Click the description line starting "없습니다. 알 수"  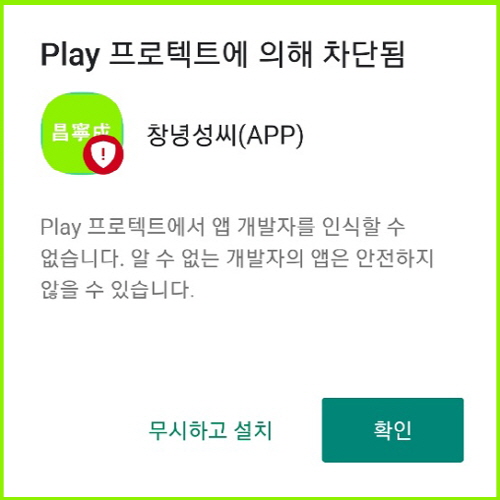coord(237,258)
